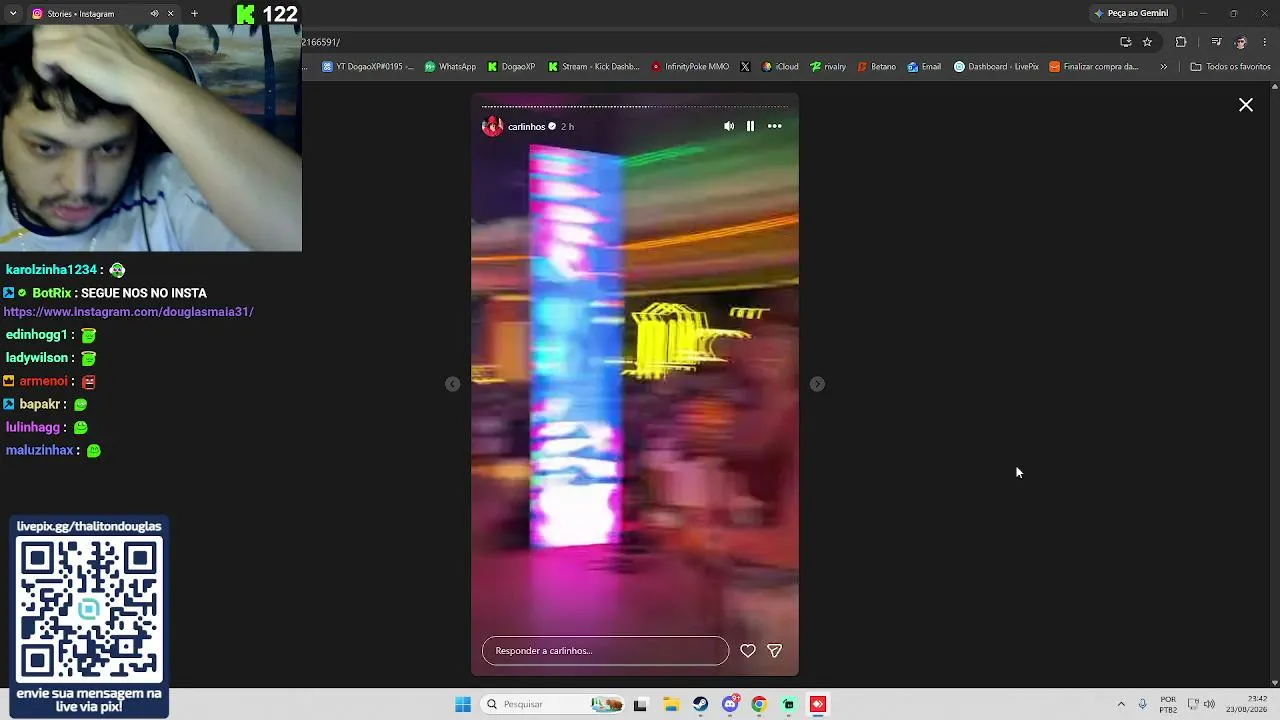Image resolution: width=1280 pixels, height=720 pixels.
Task: Open the rivalry bookmark
Action: pos(828,67)
